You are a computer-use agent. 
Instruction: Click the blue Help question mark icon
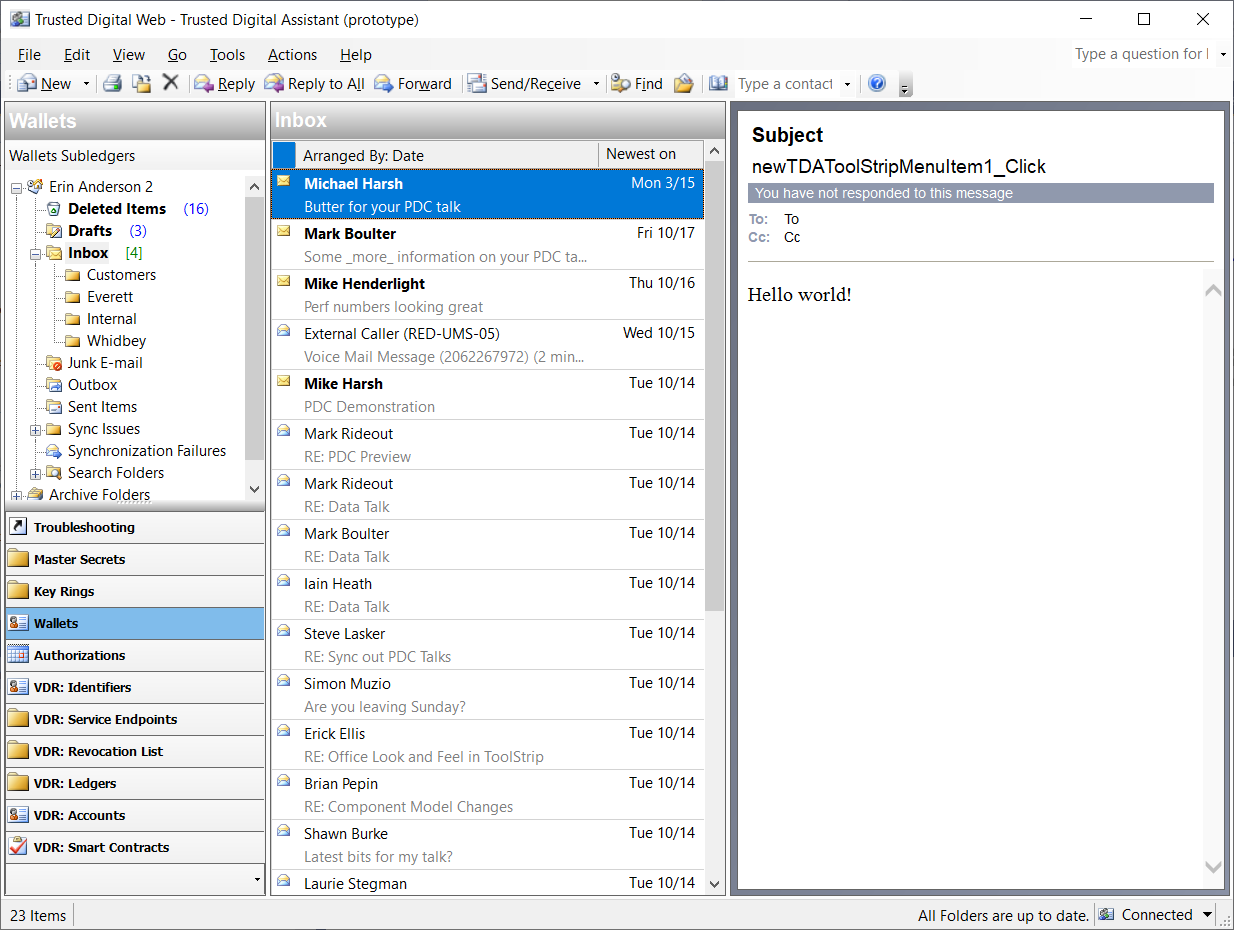pos(877,84)
